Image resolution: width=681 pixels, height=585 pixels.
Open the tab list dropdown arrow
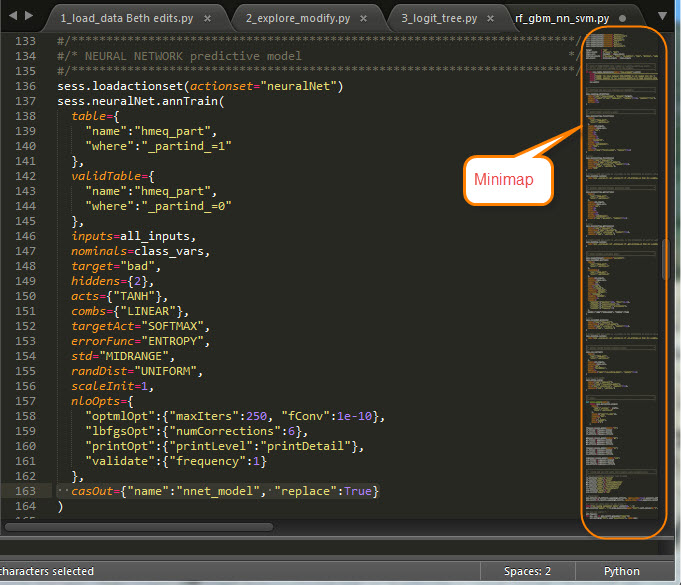point(662,17)
